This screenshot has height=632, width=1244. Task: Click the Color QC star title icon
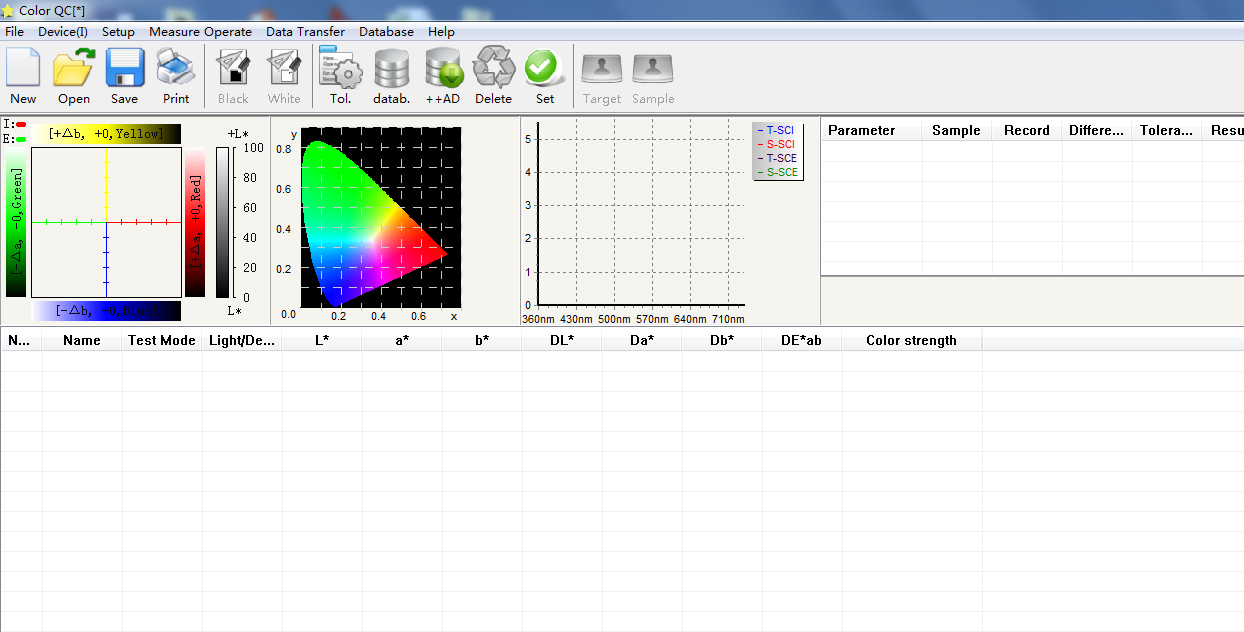click(8, 9)
